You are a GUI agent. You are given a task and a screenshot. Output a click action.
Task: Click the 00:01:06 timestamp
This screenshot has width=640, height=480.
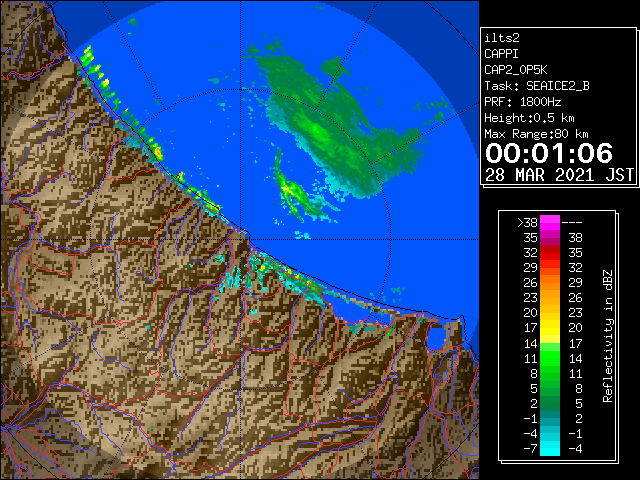[x=549, y=153]
